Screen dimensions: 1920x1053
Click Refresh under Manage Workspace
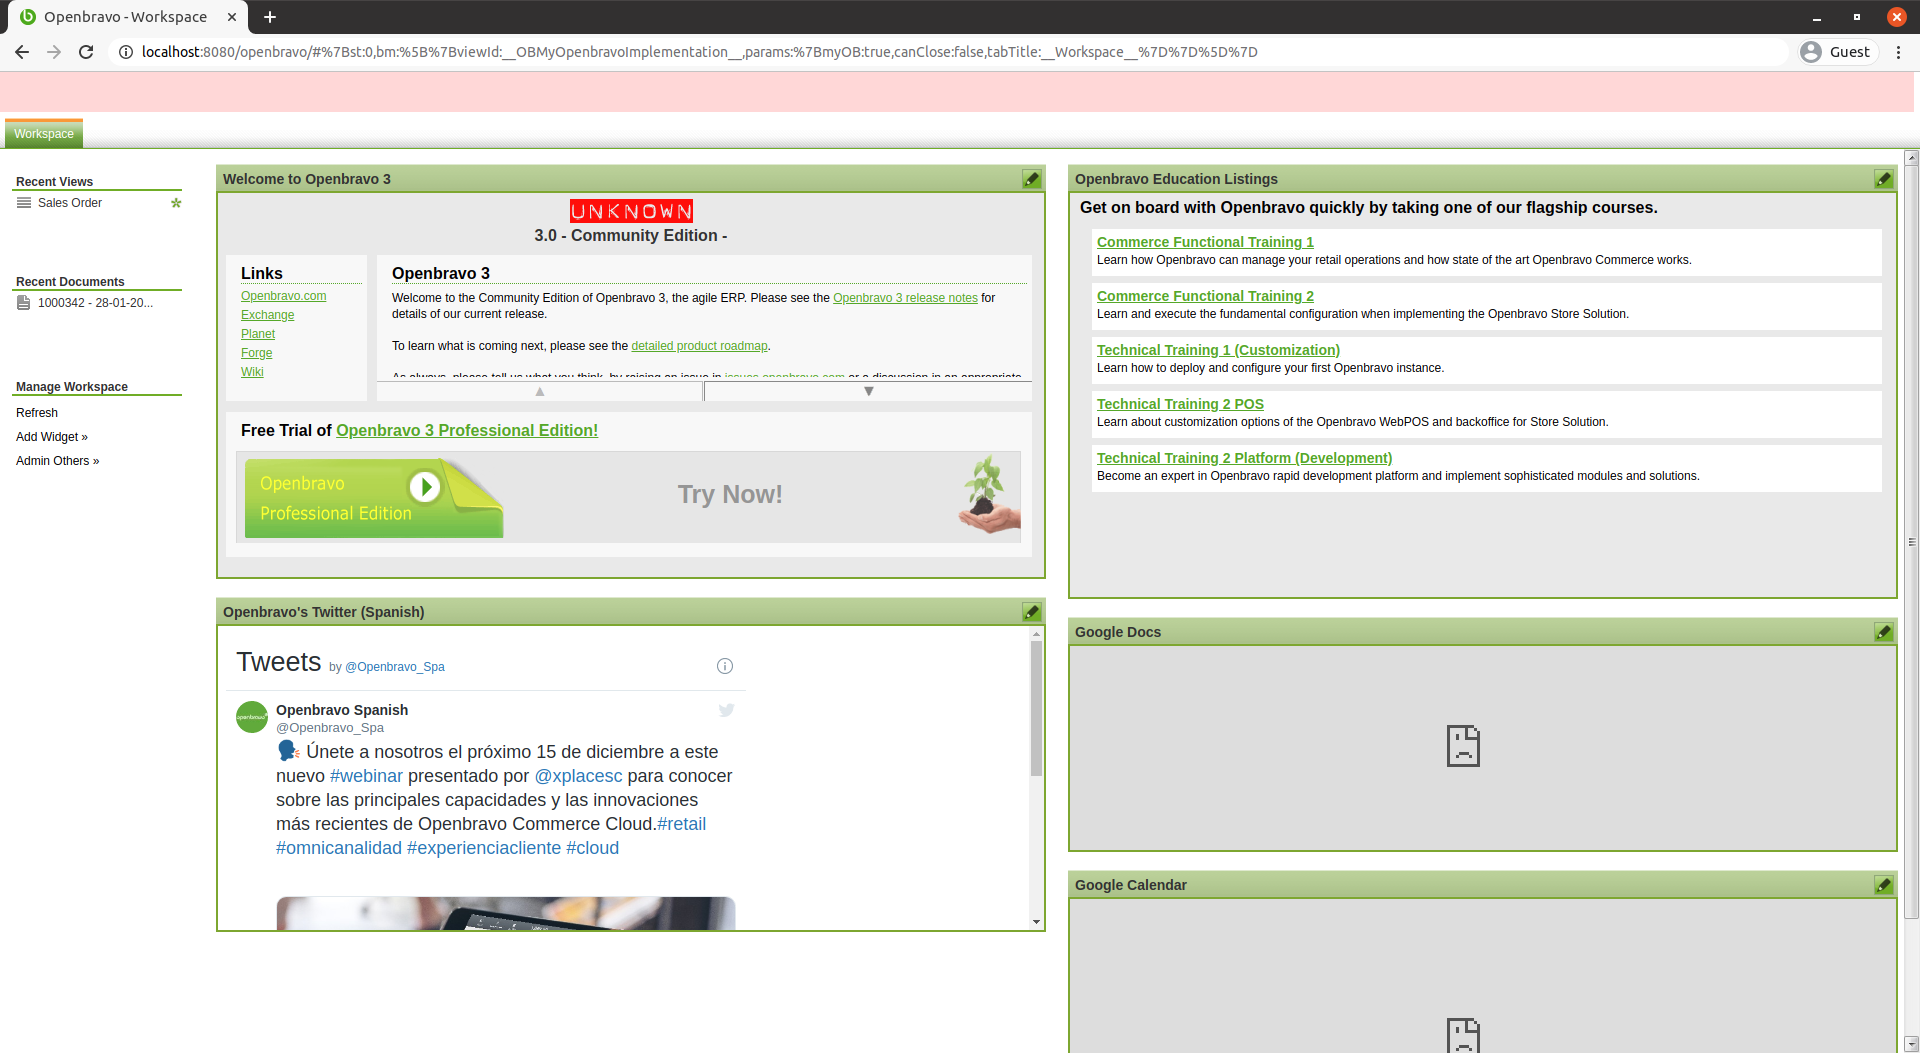(x=37, y=413)
